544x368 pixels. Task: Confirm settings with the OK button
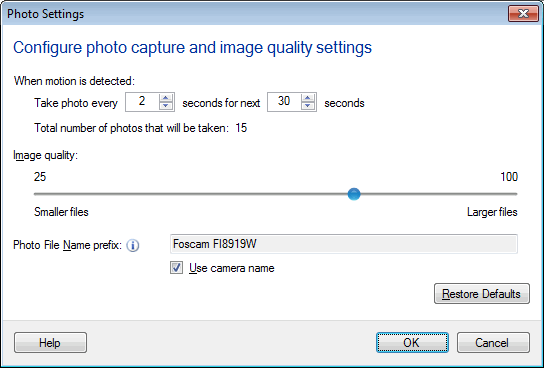(412, 343)
